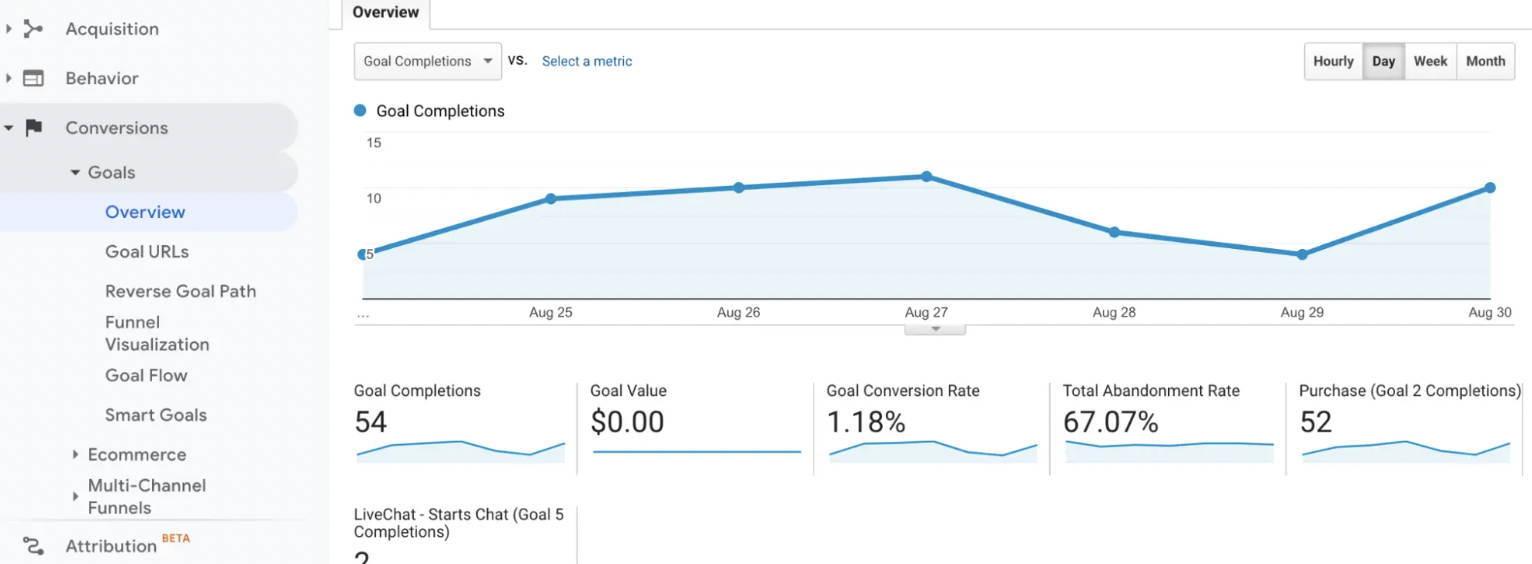Open Goal URLs report

pyautogui.click(x=147, y=252)
